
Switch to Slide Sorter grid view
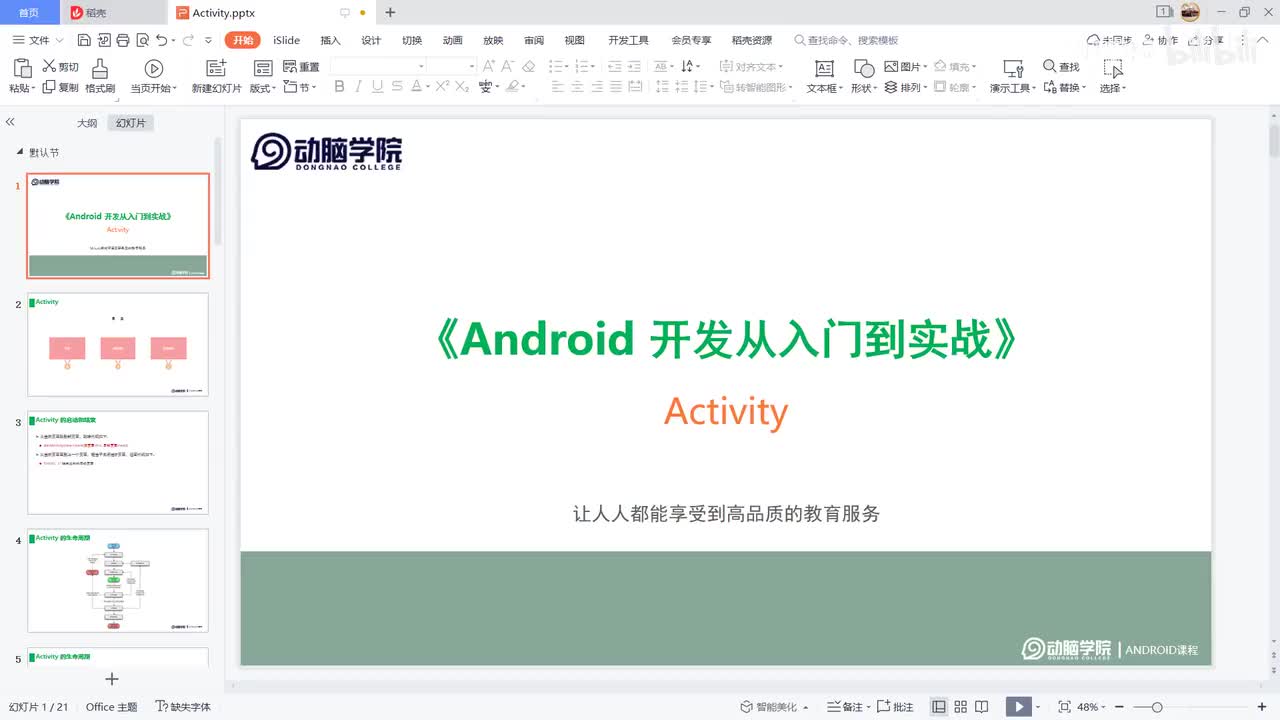[x=961, y=707]
